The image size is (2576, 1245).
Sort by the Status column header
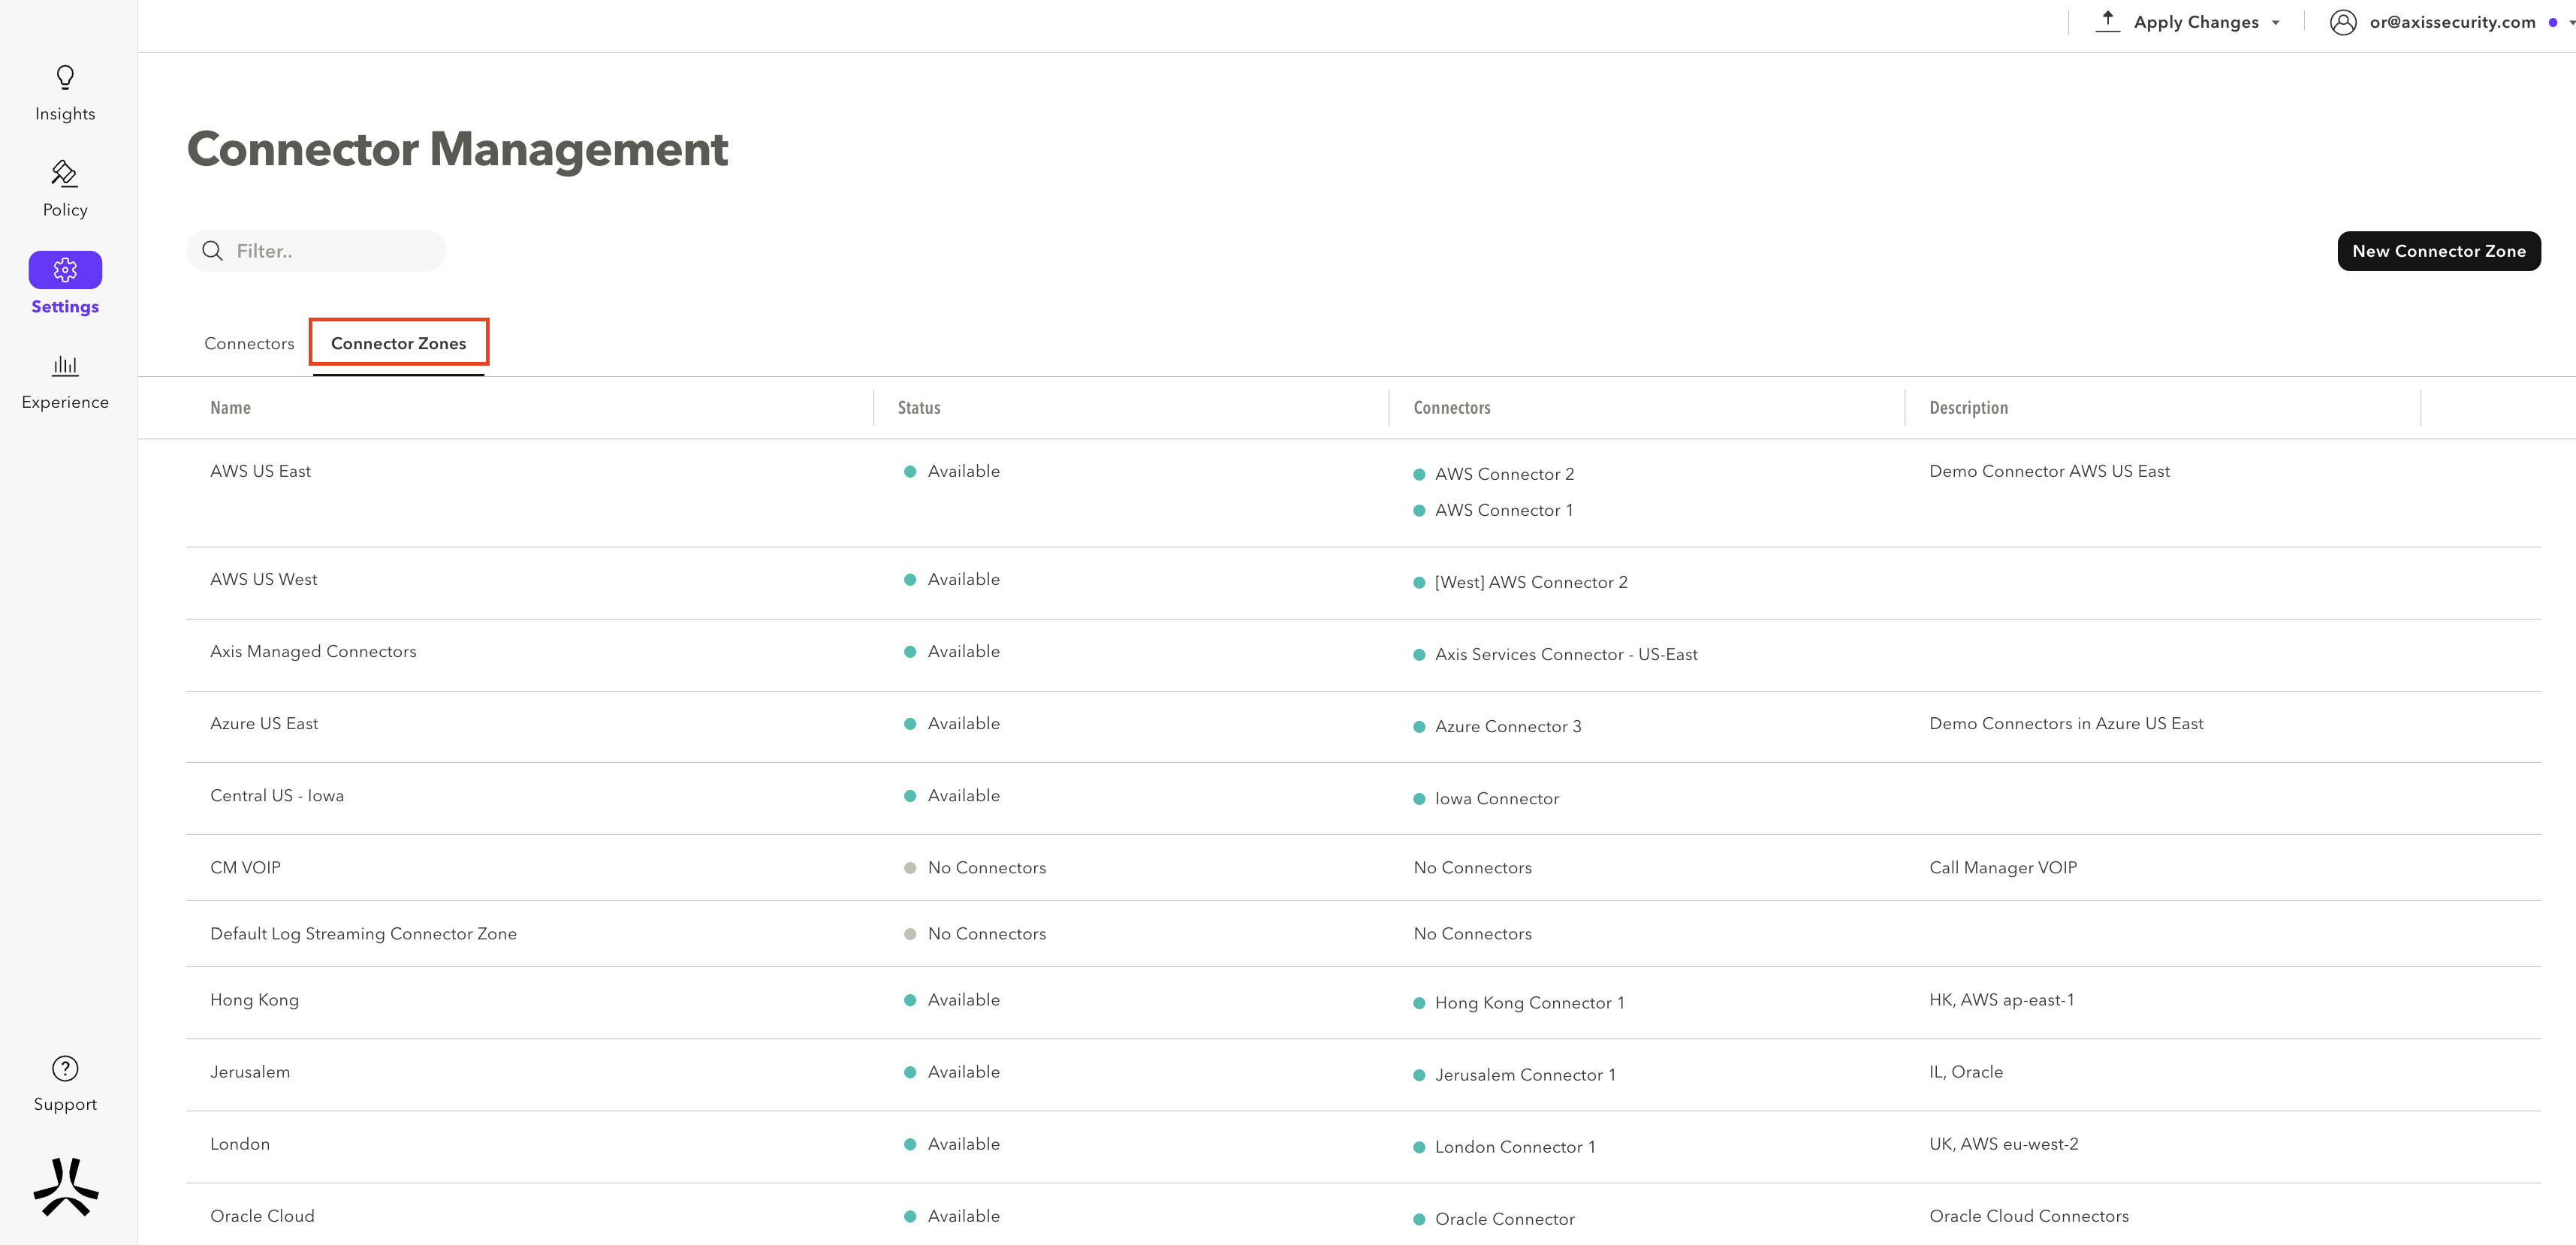[918, 408]
